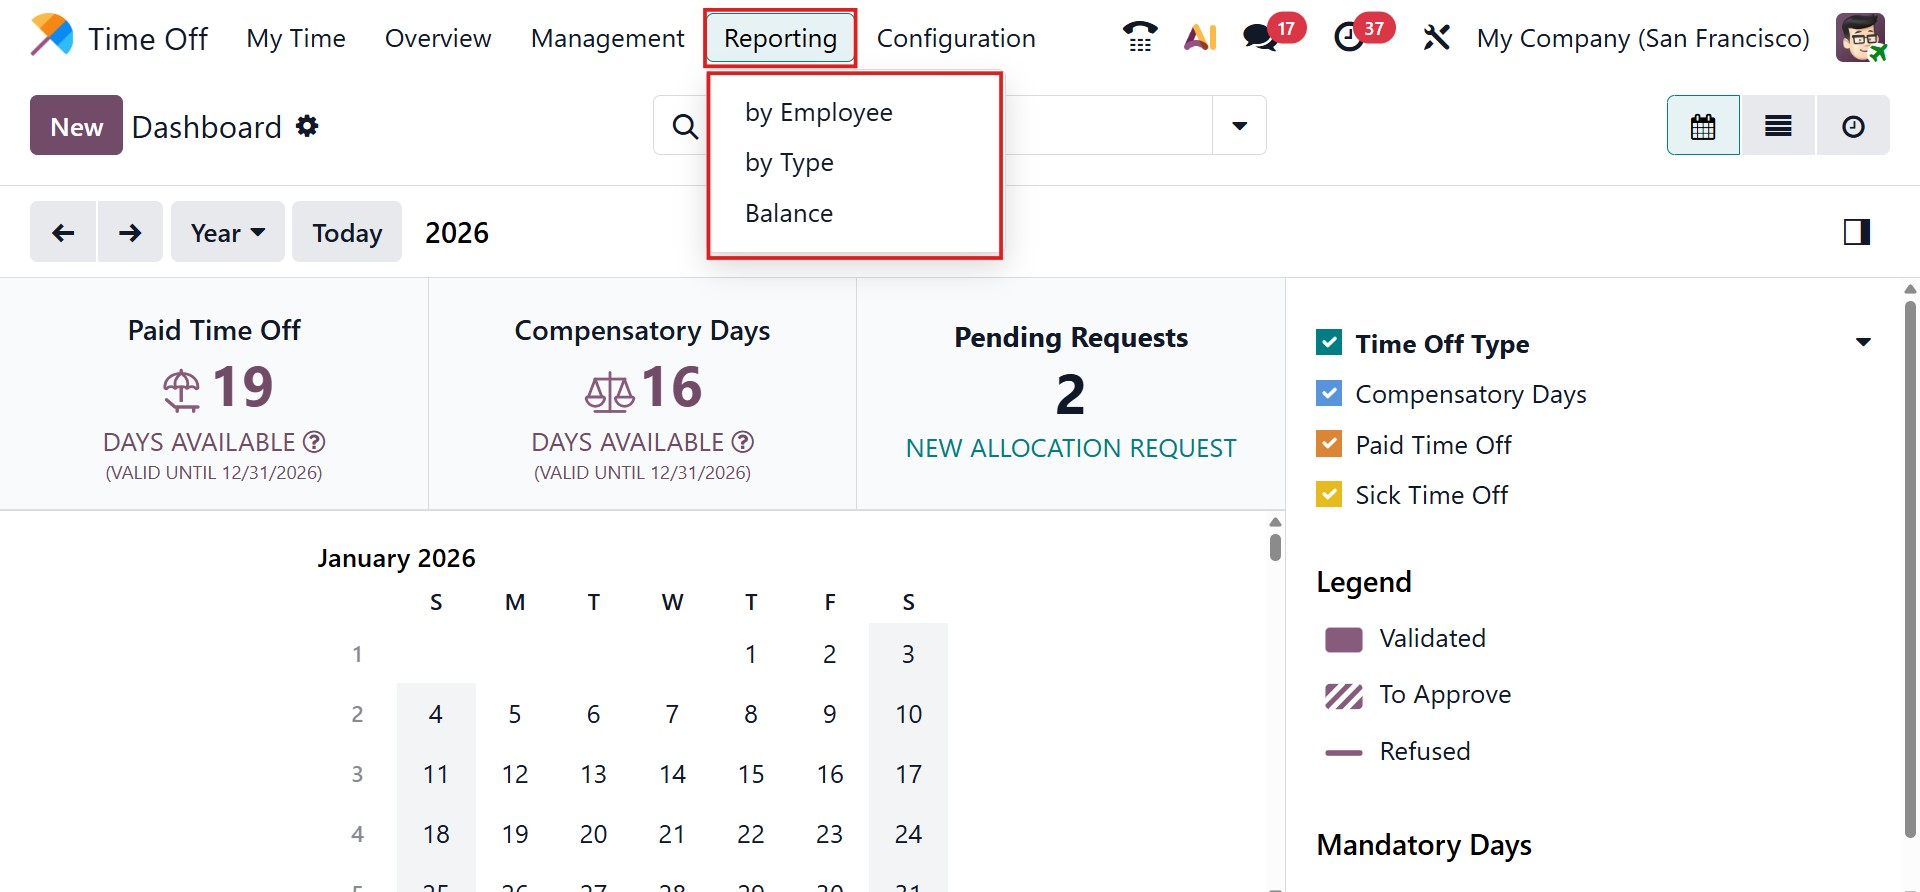This screenshot has width=1920, height=892.
Task: Open the Year scale dropdown
Action: click(x=228, y=232)
